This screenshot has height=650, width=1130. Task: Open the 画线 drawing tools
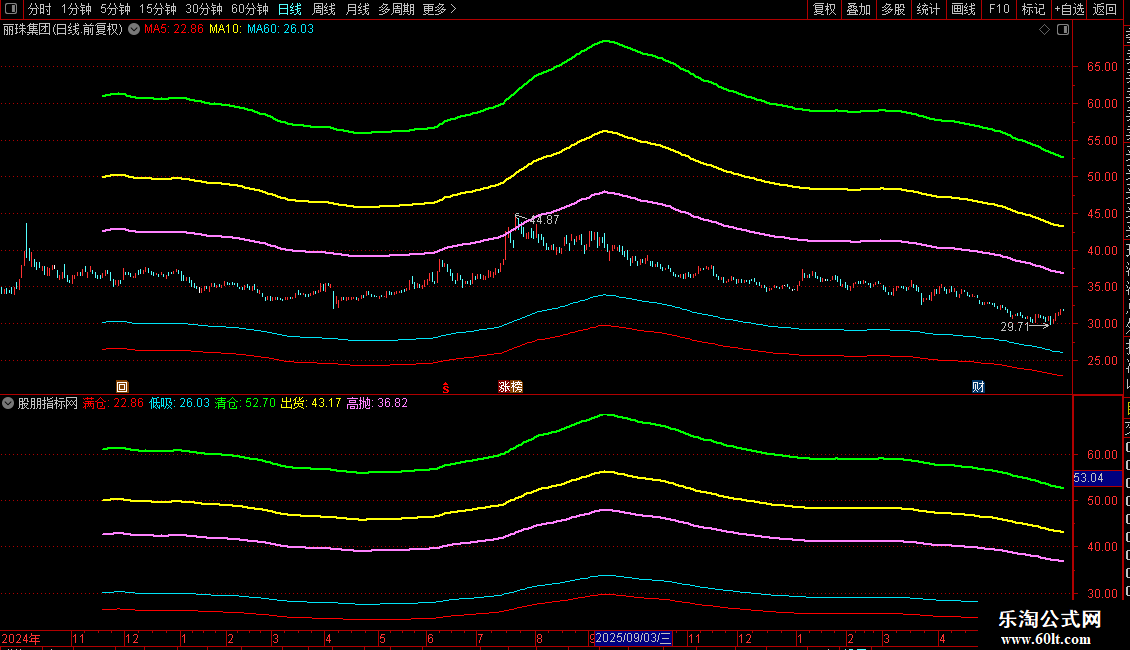tap(963, 9)
